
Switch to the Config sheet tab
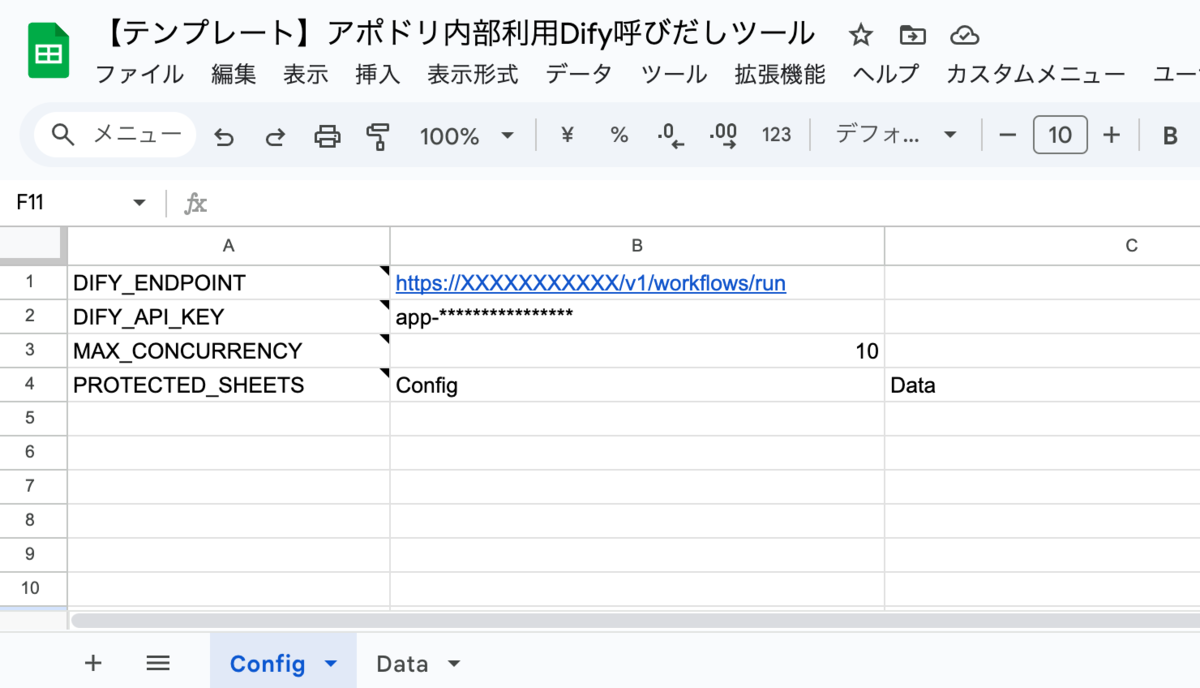click(267, 663)
